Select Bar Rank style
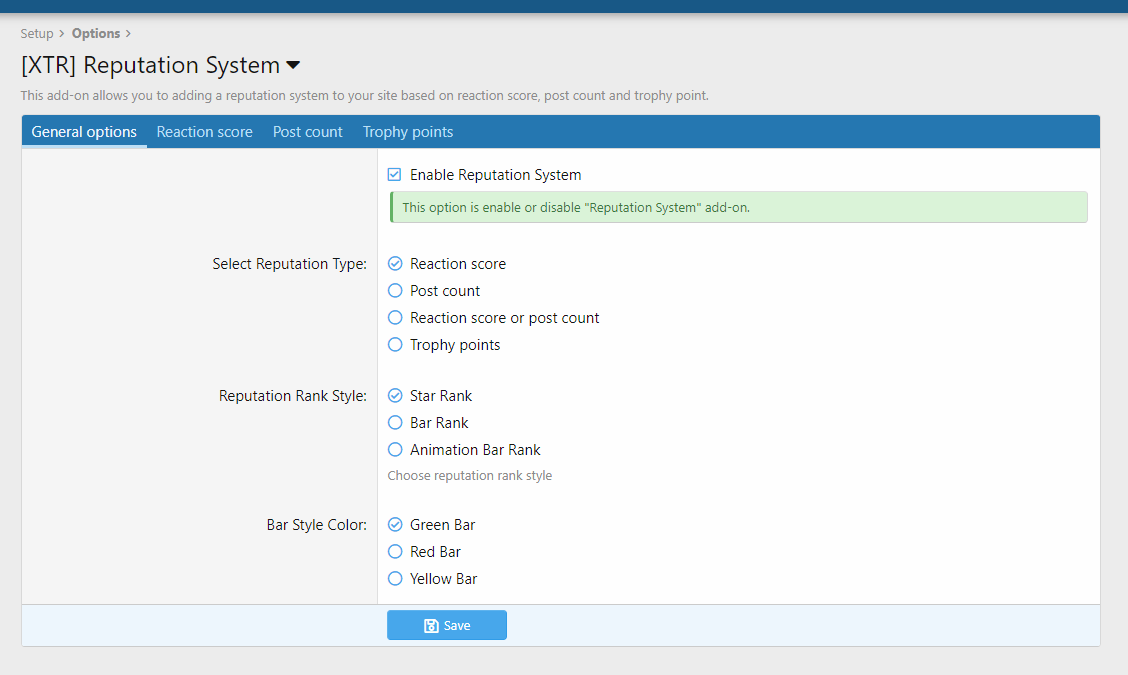Image resolution: width=1128 pixels, height=675 pixels. pos(395,423)
